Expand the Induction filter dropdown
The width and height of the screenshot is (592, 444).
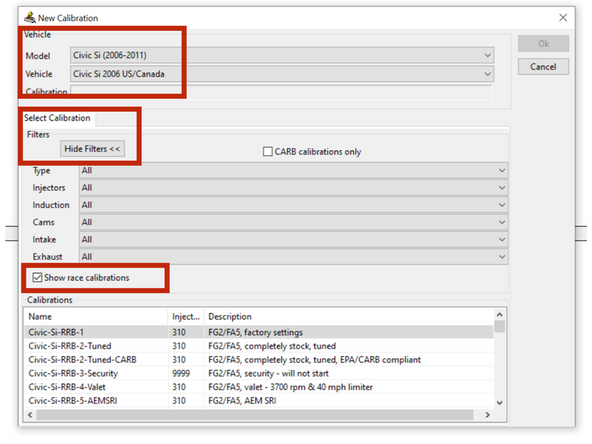(293, 205)
